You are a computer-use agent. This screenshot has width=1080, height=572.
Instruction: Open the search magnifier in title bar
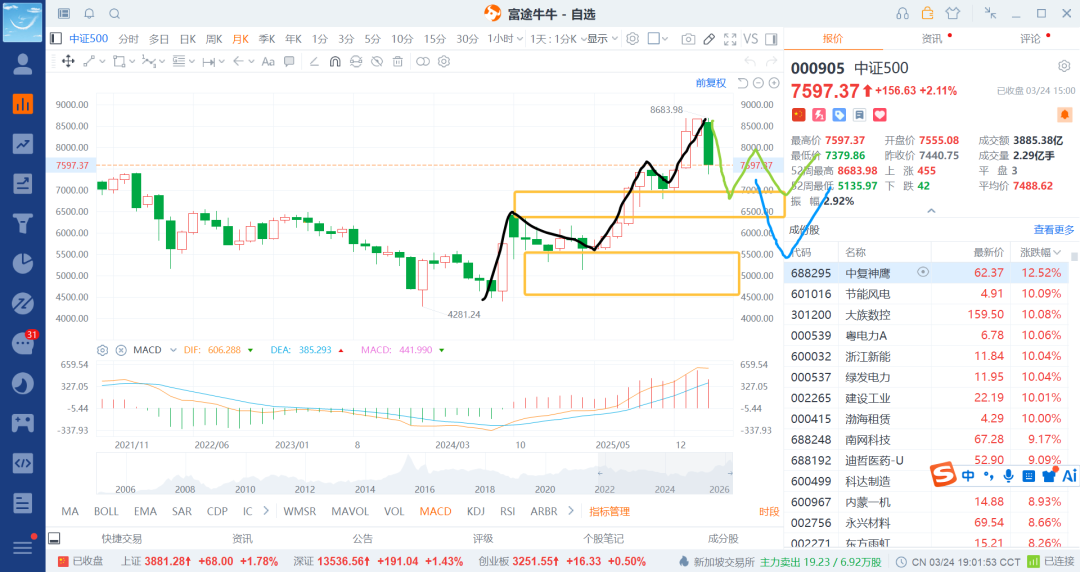pos(115,14)
